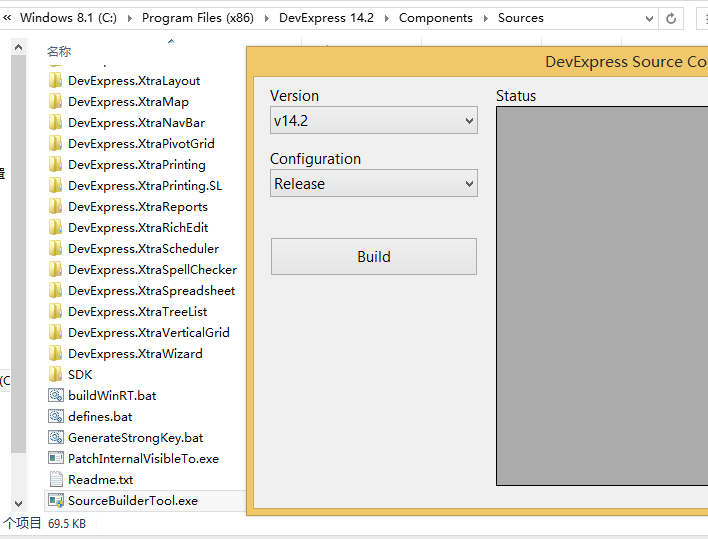Click the refresh icon beside the address bar
708x539 pixels.
click(x=671, y=19)
